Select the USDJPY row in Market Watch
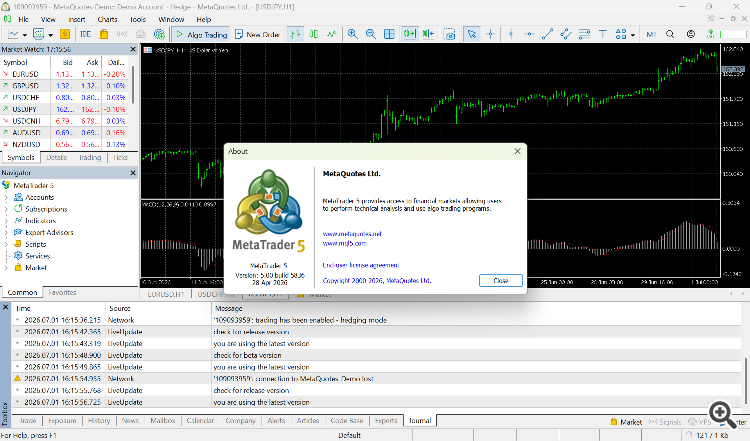750x441 pixels. 66,109
